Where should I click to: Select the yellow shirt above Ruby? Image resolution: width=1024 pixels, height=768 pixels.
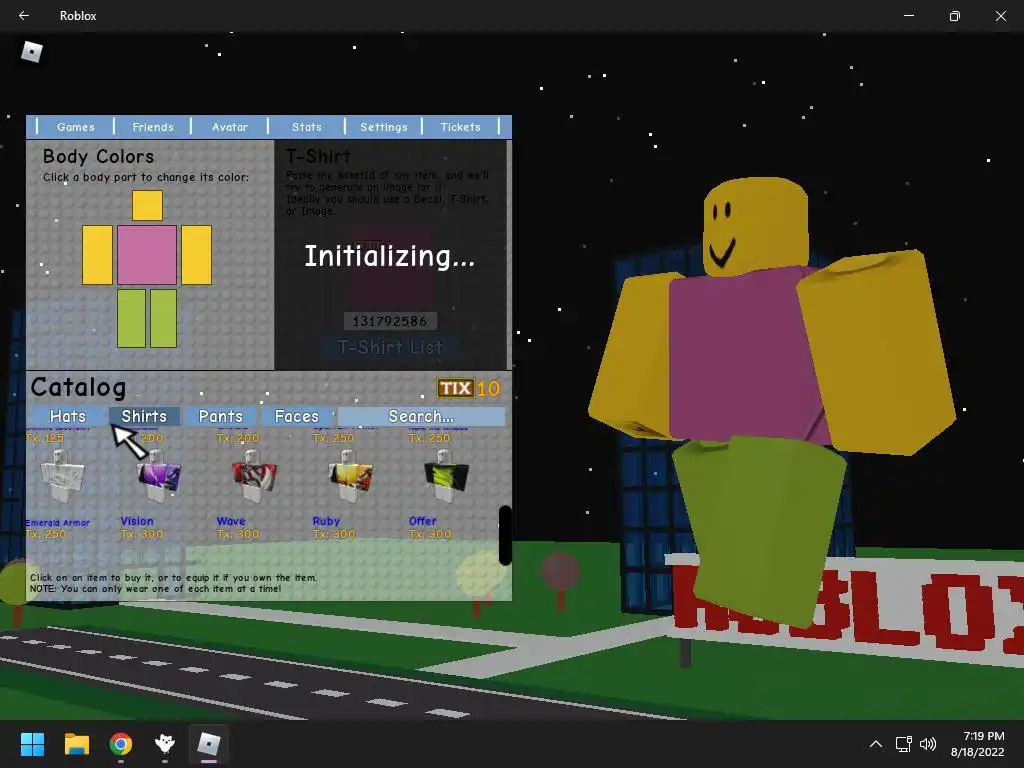[350, 477]
